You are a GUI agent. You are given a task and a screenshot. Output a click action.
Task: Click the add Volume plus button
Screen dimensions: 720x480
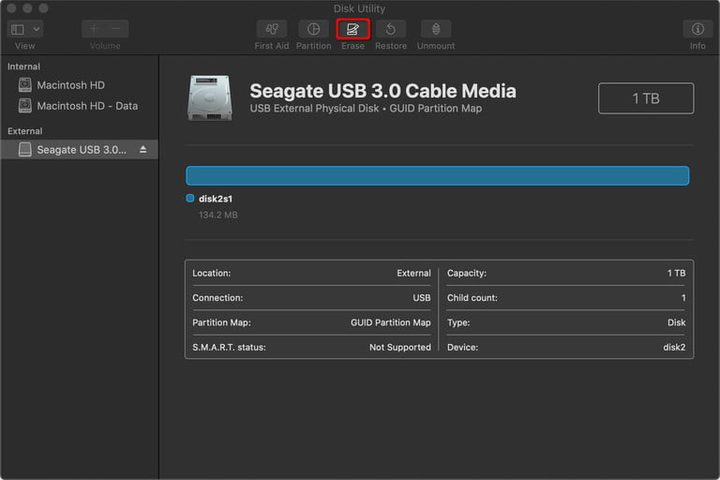(x=94, y=29)
